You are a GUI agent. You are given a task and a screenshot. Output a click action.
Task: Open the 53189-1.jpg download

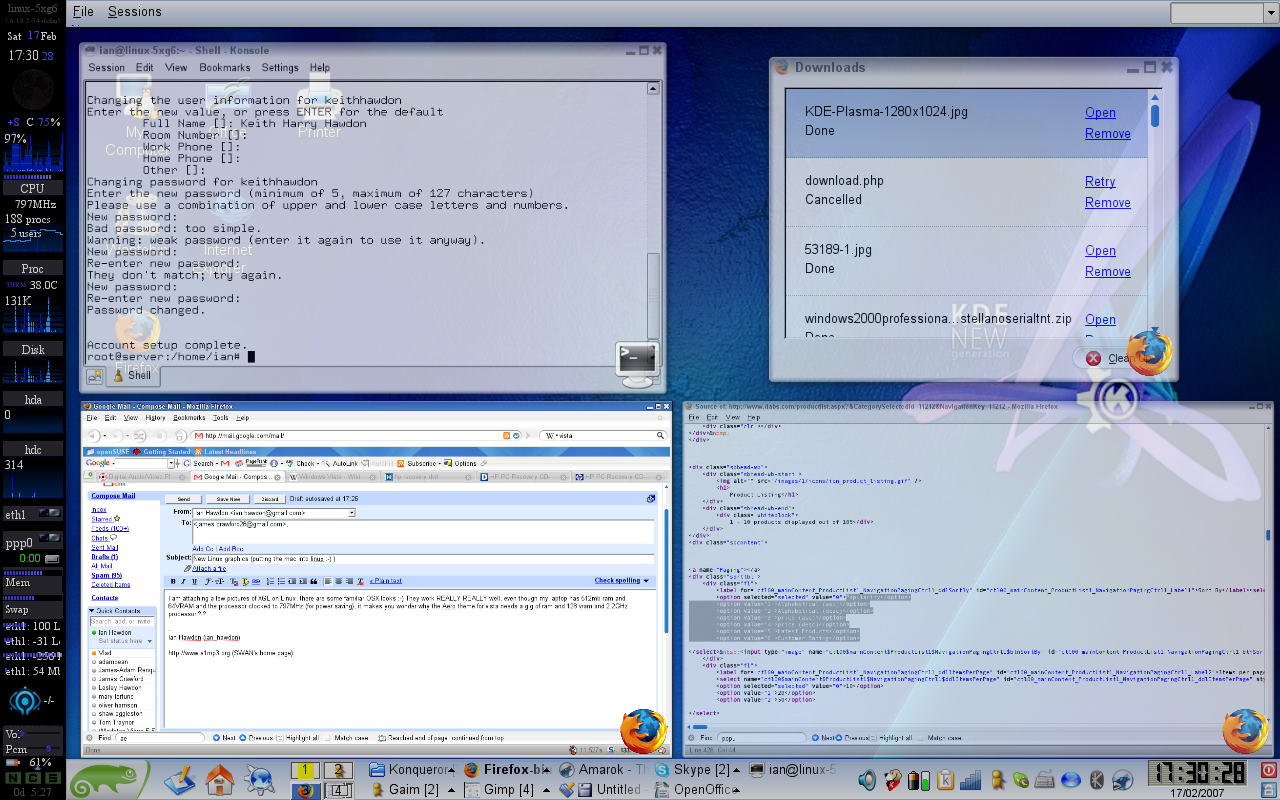1100,251
